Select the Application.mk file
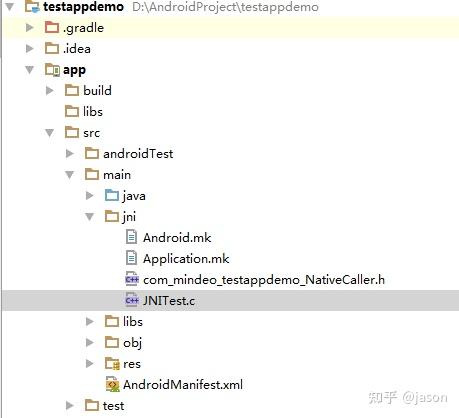459x418 pixels. [186, 259]
